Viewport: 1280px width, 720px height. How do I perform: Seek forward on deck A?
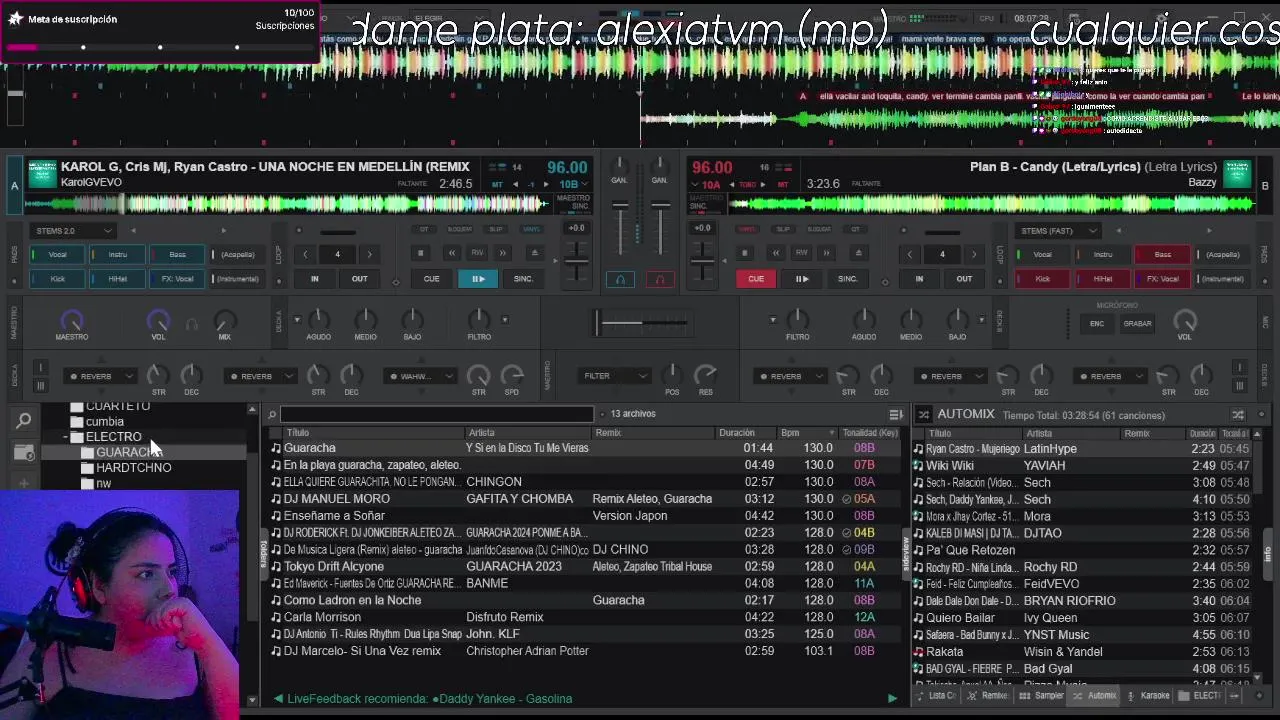(x=503, y=253)
